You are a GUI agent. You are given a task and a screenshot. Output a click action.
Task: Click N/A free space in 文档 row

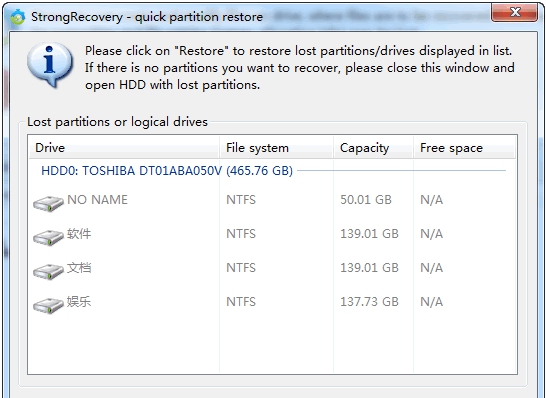click(x=431, y=267)
